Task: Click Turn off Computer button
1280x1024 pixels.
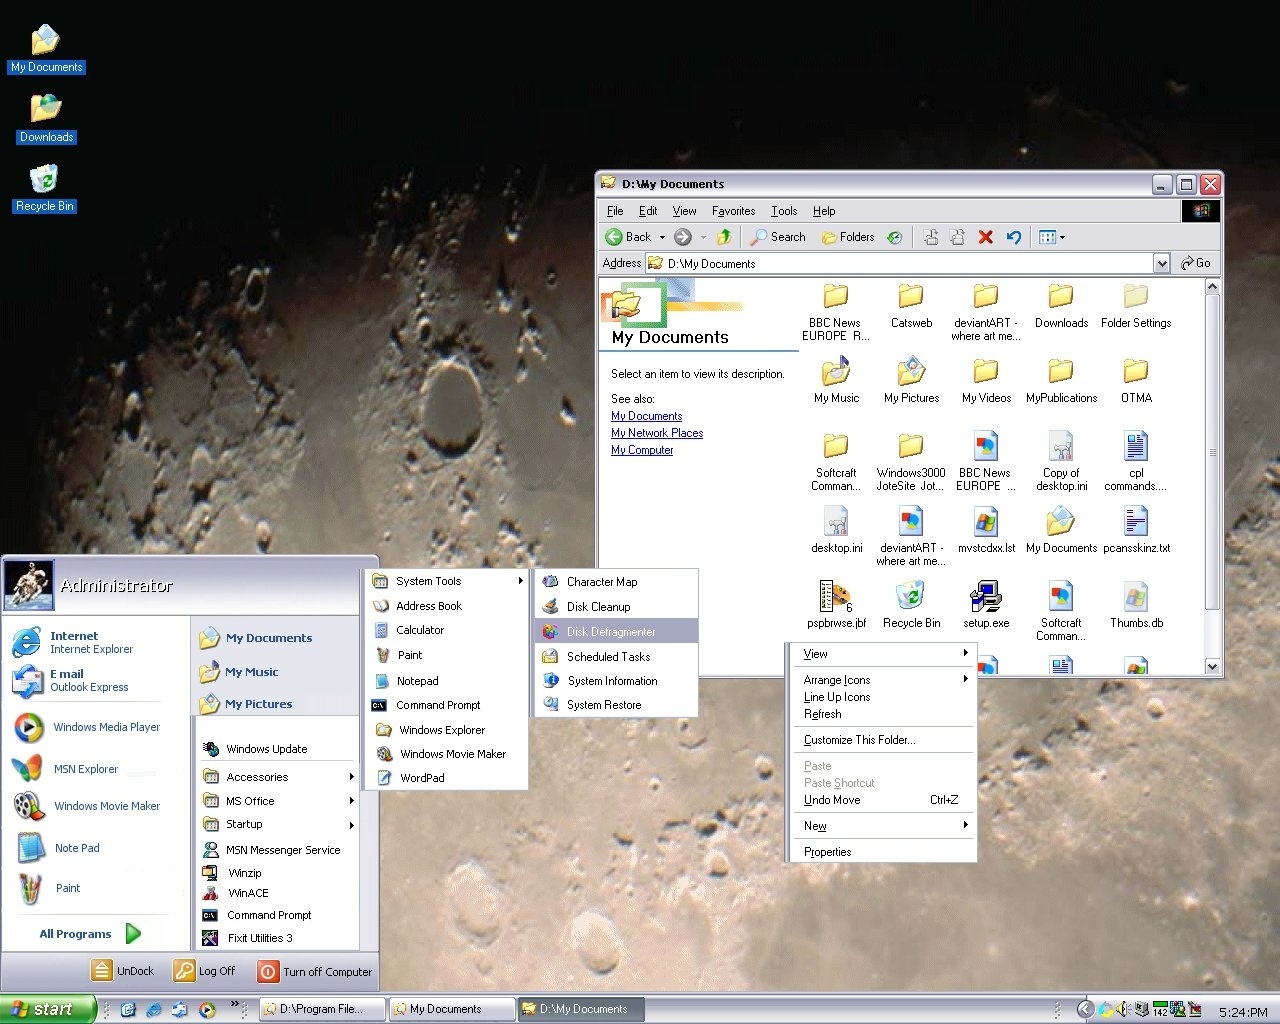Action: 316,971
